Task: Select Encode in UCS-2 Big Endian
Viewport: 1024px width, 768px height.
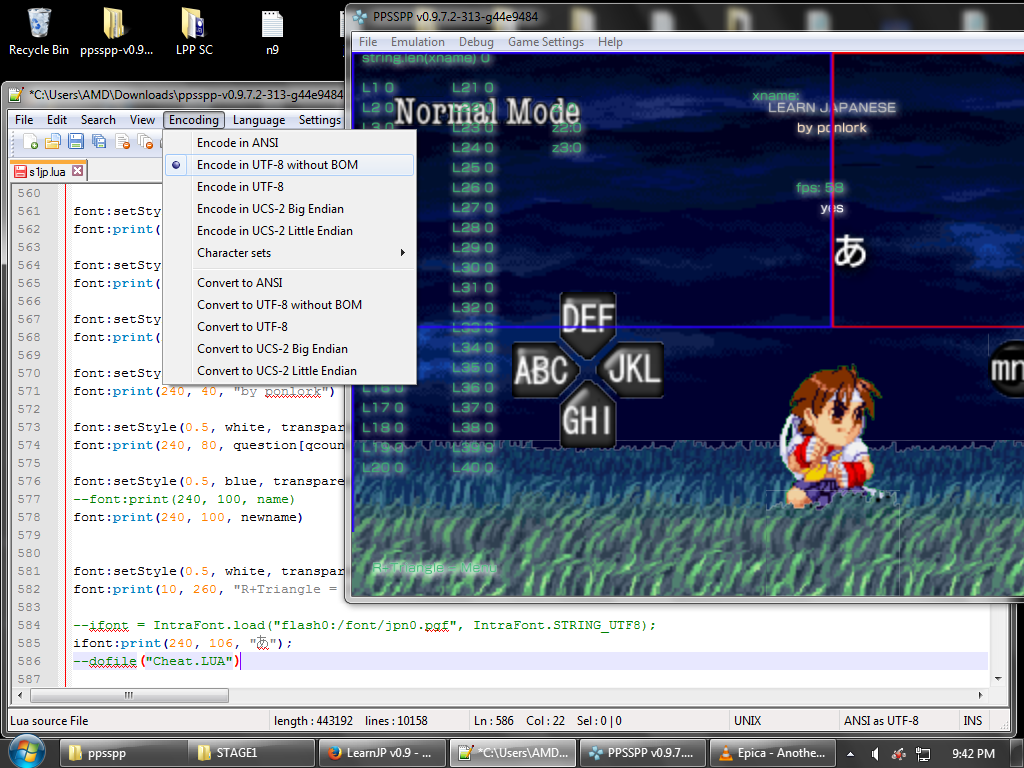Action: tap(270, 209)
